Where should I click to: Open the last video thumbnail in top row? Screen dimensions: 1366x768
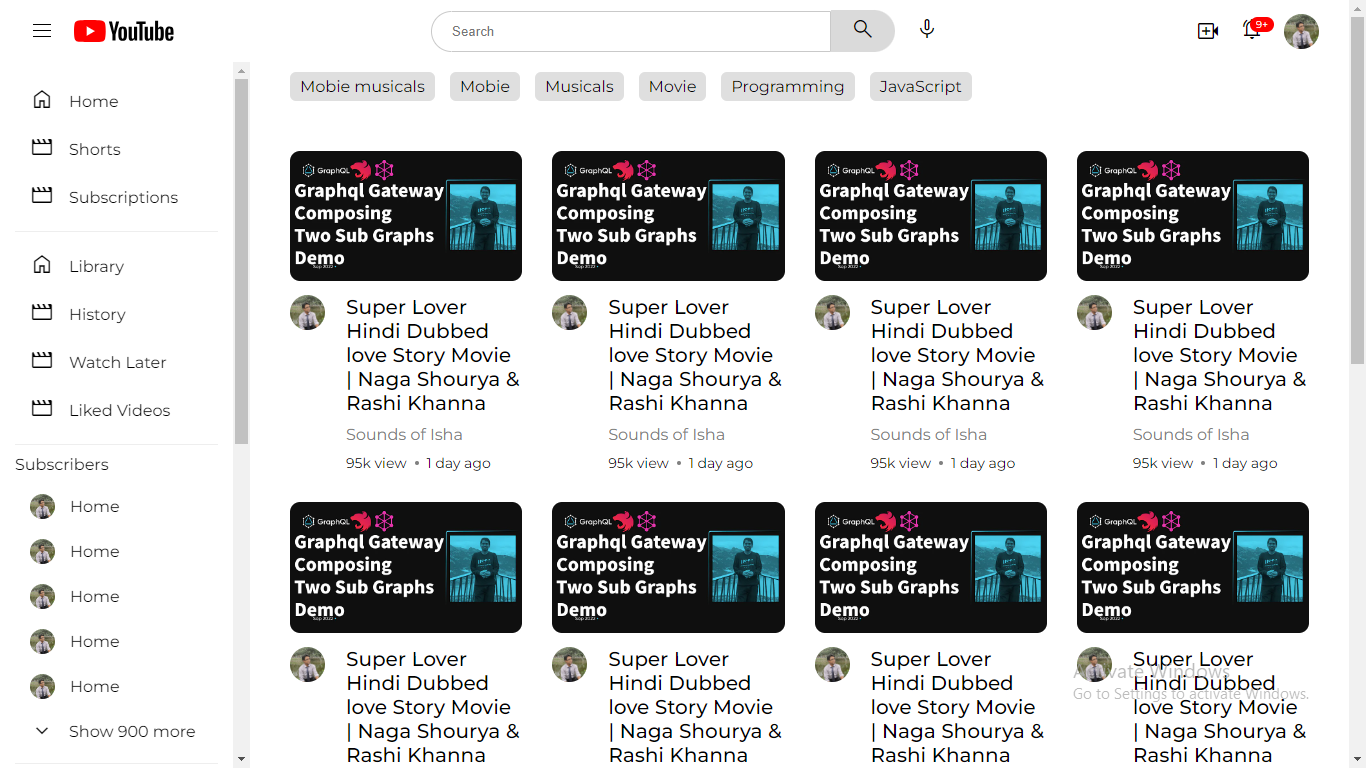click(1193, 216)
